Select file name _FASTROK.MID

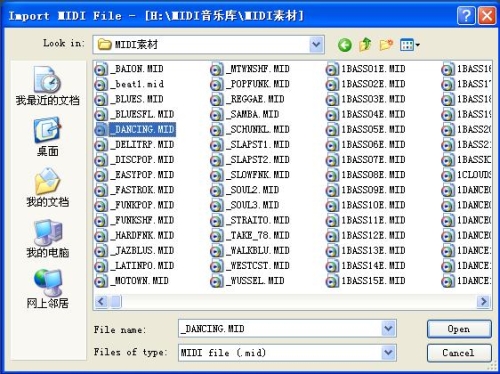(143, 190)
